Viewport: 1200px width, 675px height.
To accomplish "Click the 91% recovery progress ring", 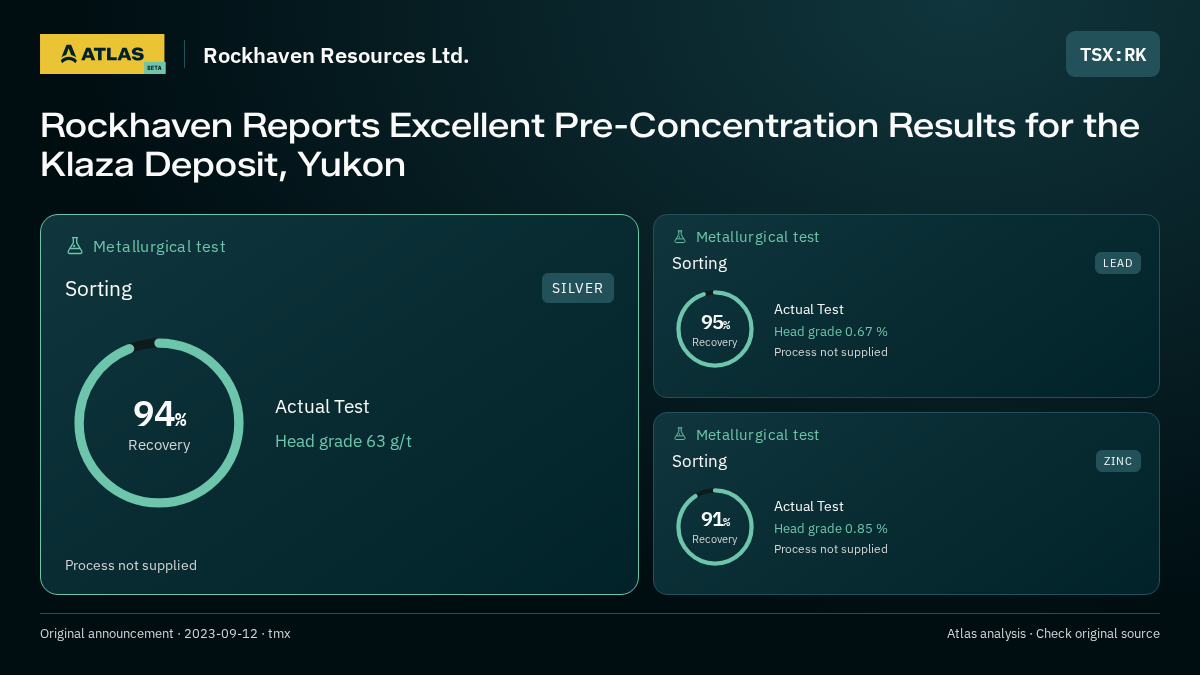I will pyautogui.click(x=715, y=527).
